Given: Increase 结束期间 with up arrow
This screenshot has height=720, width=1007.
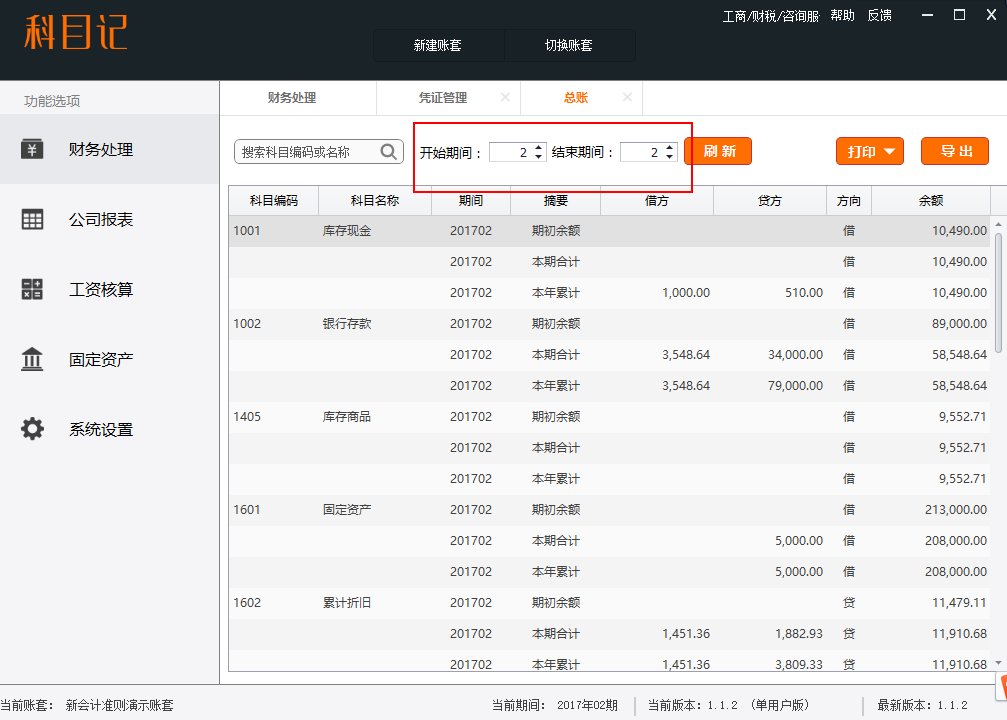Looking at the screenshot, I should 670,147.
